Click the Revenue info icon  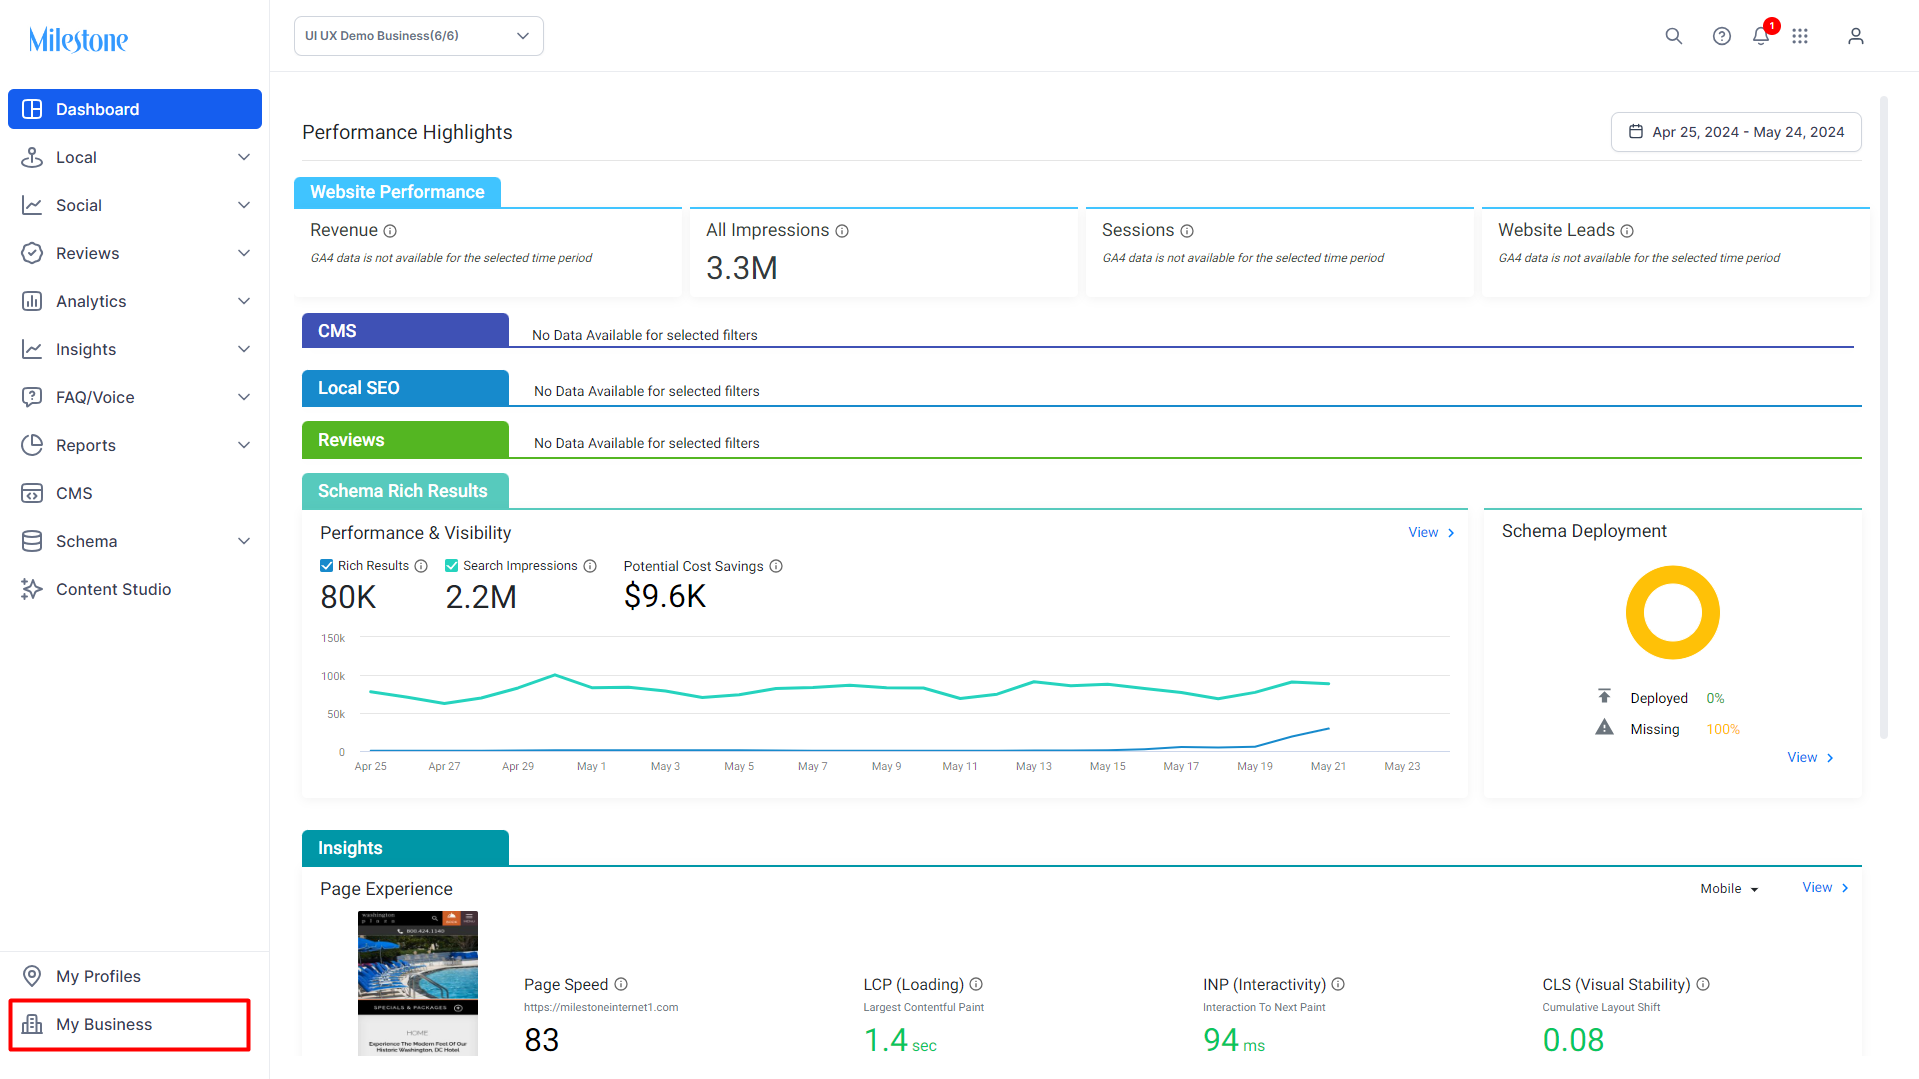[x=390, y=231]
